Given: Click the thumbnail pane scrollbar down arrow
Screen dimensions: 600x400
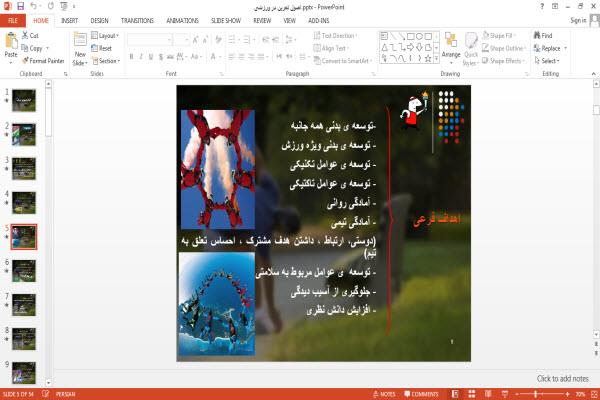Looking at the screenshot, I should point(48,382).
